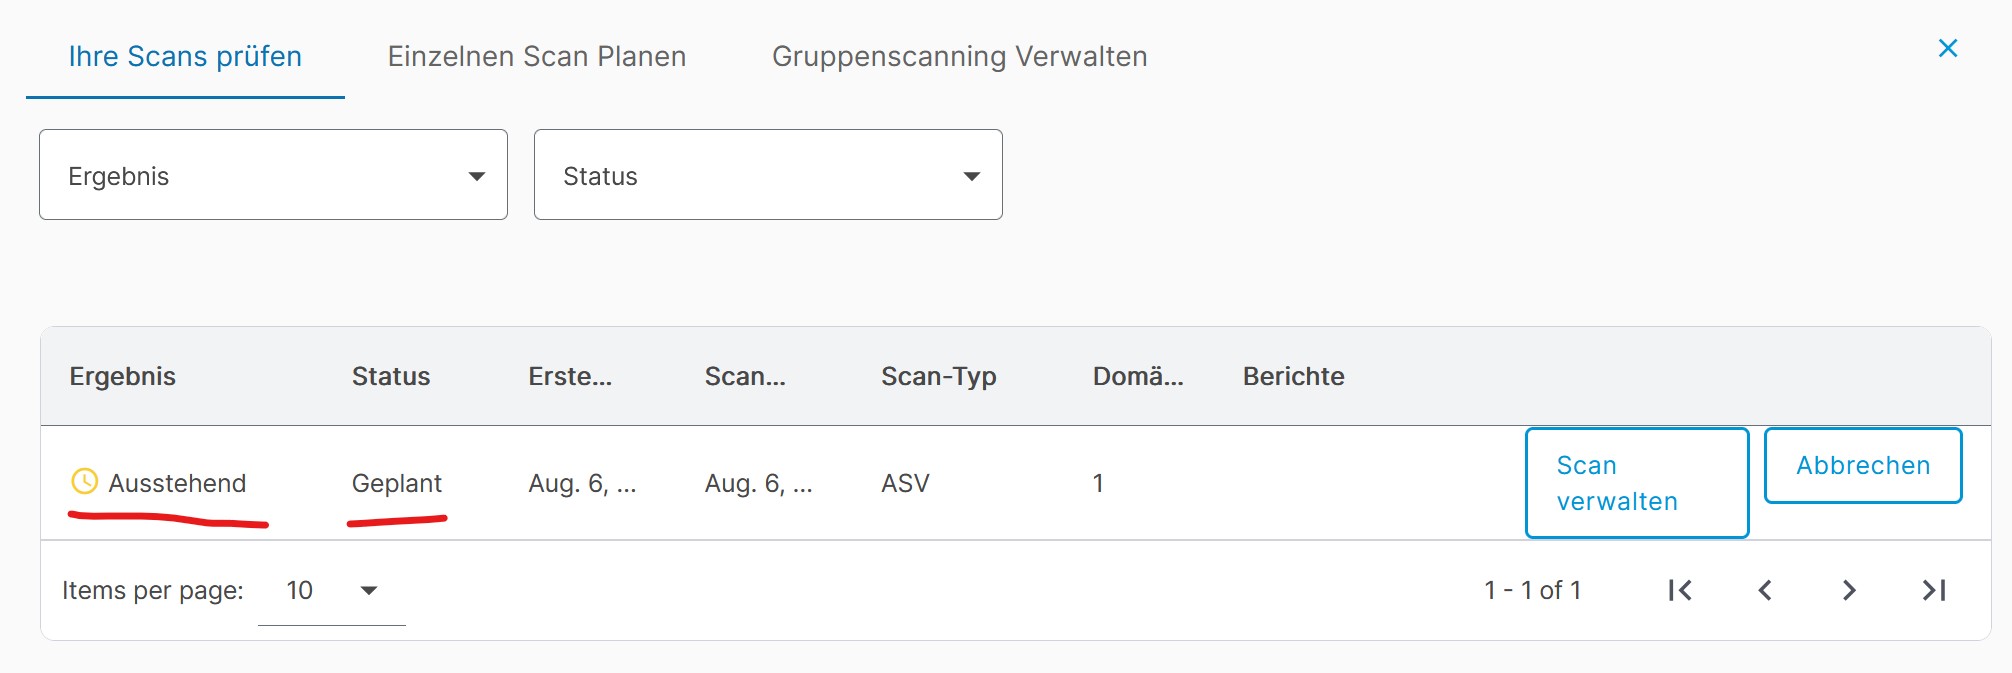Switch to Gruppenscanning Verwalten tab
This screenshot has width=2012, height=673.
pyautogui.click(x=960, y=56)
